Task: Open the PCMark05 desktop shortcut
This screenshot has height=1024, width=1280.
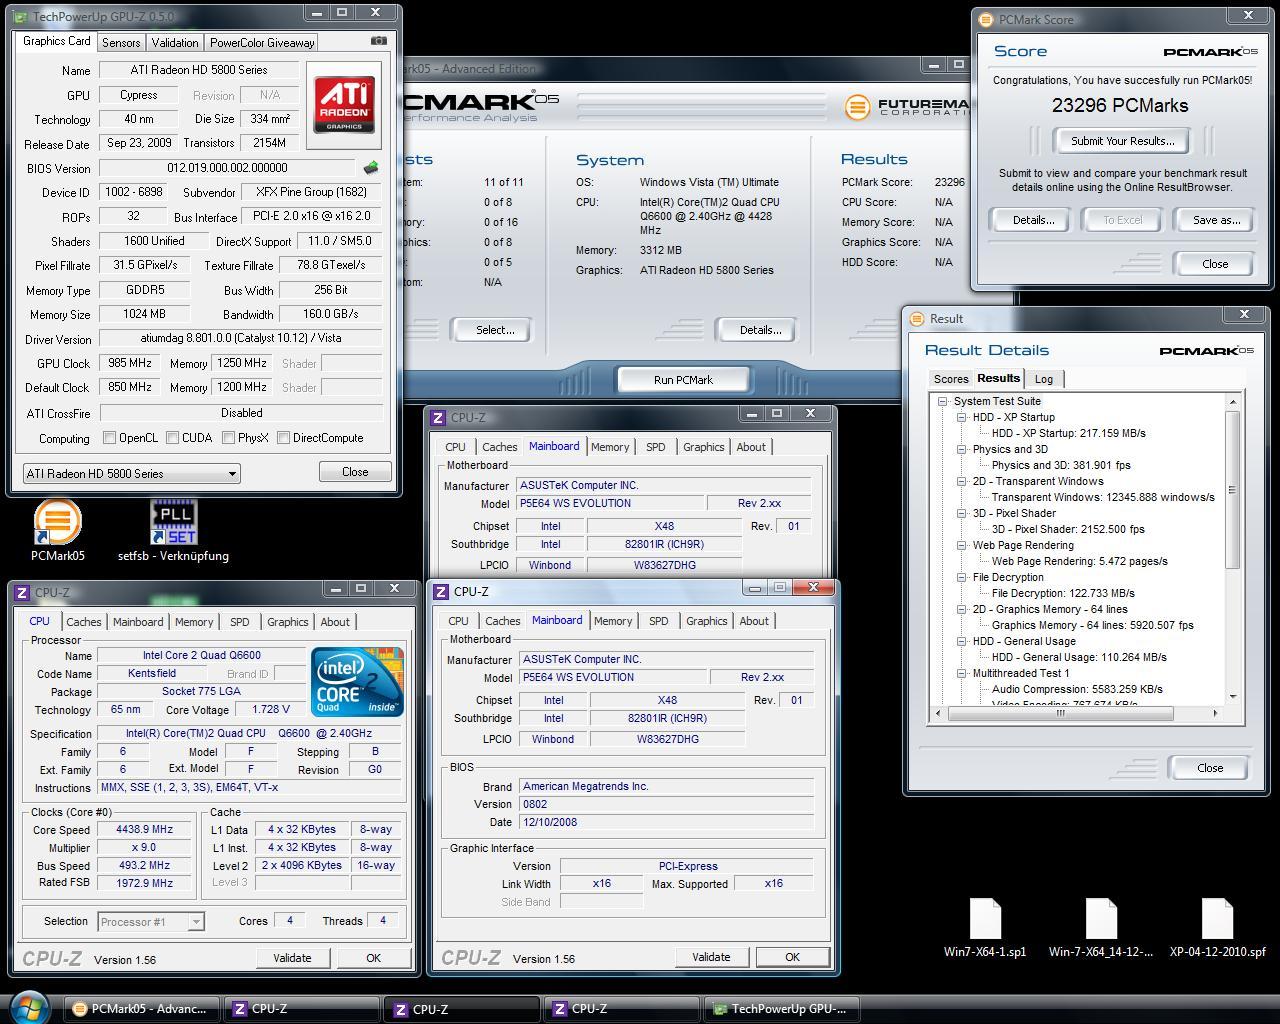Action: (x=57, y=531)
